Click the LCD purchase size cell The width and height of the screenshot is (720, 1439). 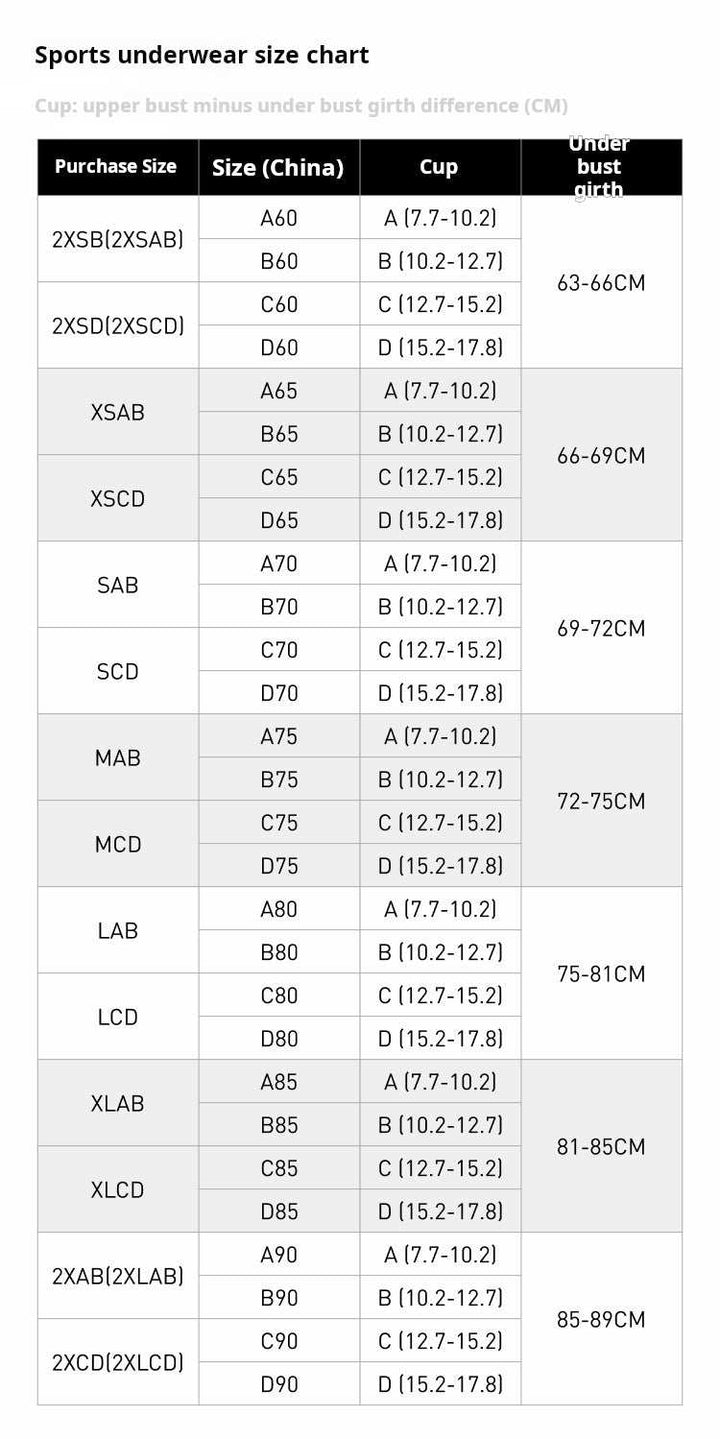(118, 1017)
